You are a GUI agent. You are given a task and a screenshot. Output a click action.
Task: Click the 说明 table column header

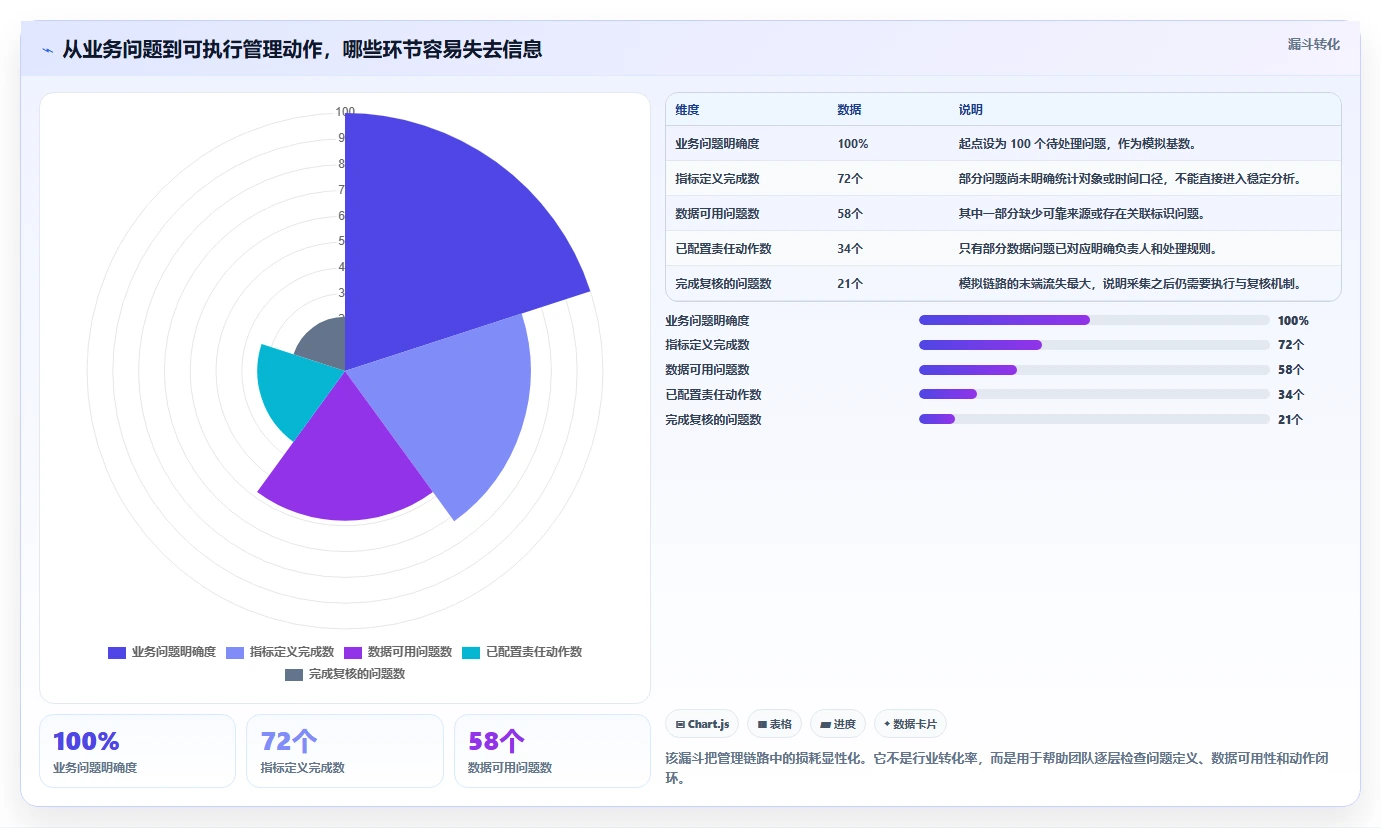coord(971,109)
